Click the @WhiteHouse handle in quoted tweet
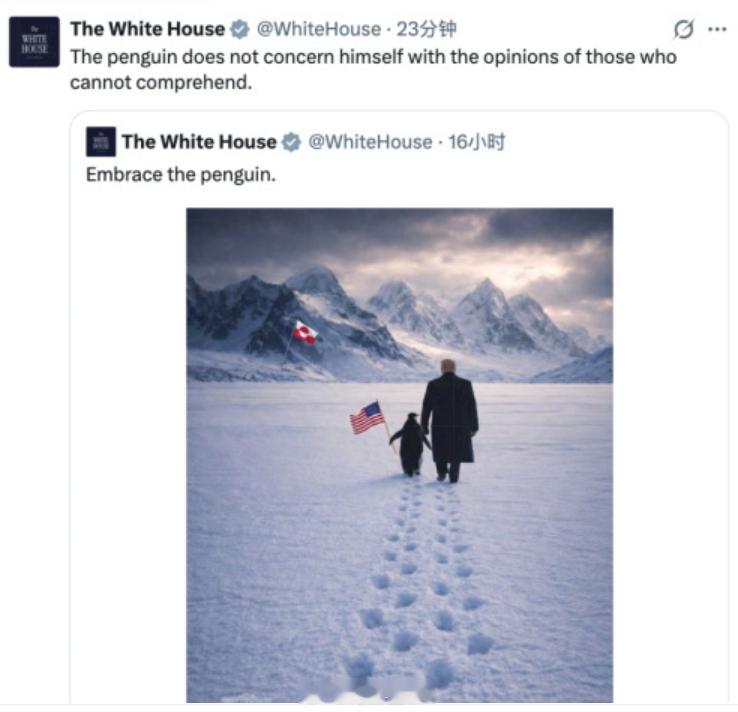Image resolution: width=738 pixels, height=712 pixels. click(370, 142)
